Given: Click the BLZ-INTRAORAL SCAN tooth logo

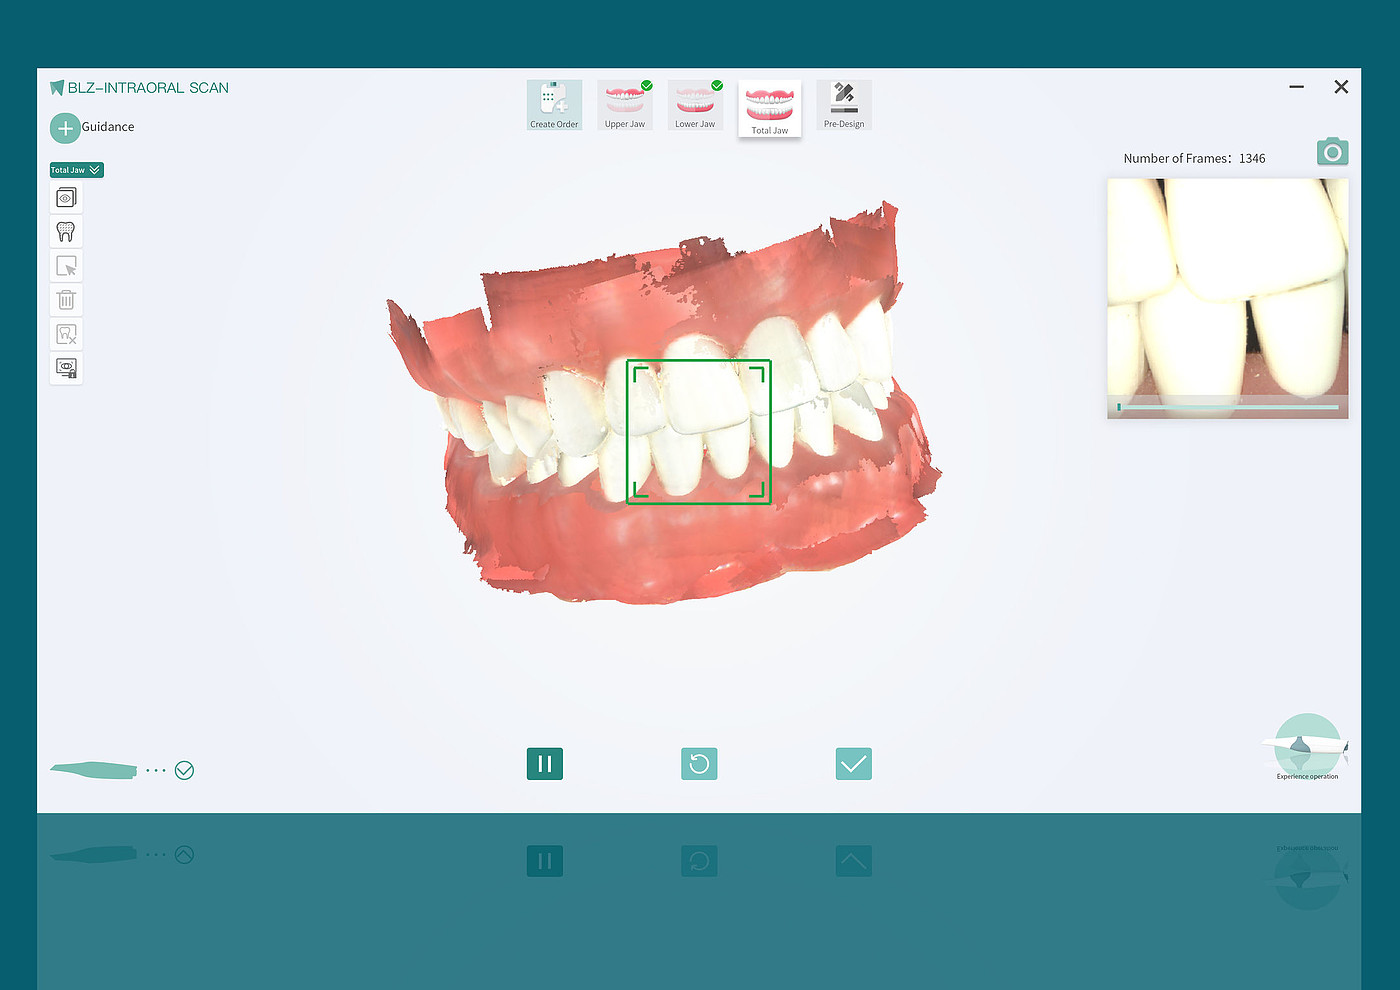Looking at the screenshot, I should tap(57, 88).
